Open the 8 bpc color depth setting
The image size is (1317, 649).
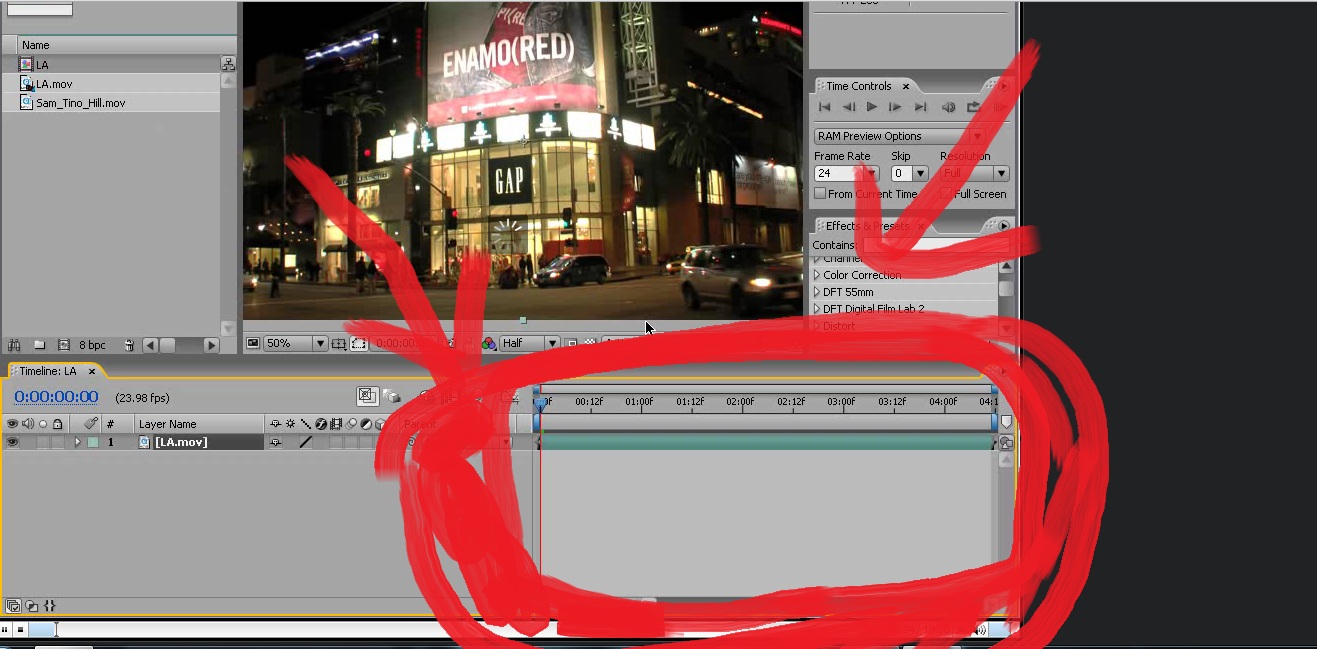click(93, 345)
